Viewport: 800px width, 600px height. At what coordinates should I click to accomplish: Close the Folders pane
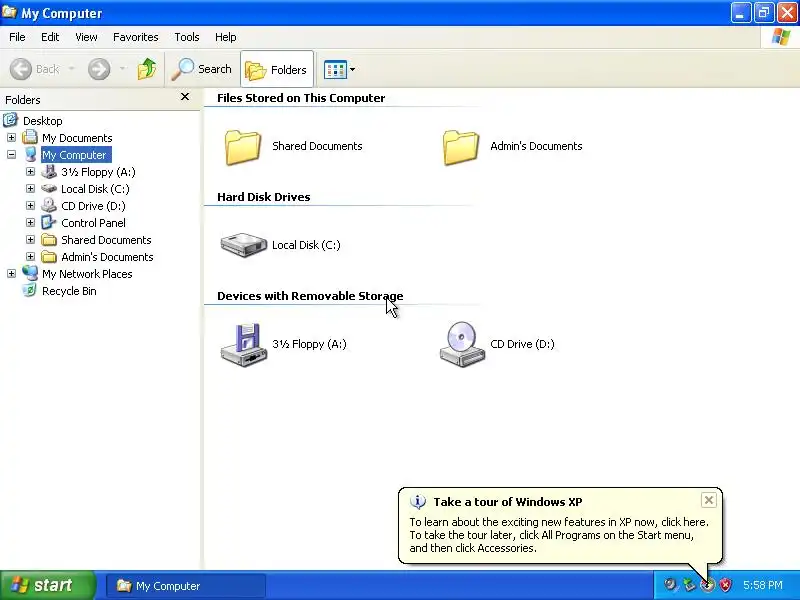[185, 96]
